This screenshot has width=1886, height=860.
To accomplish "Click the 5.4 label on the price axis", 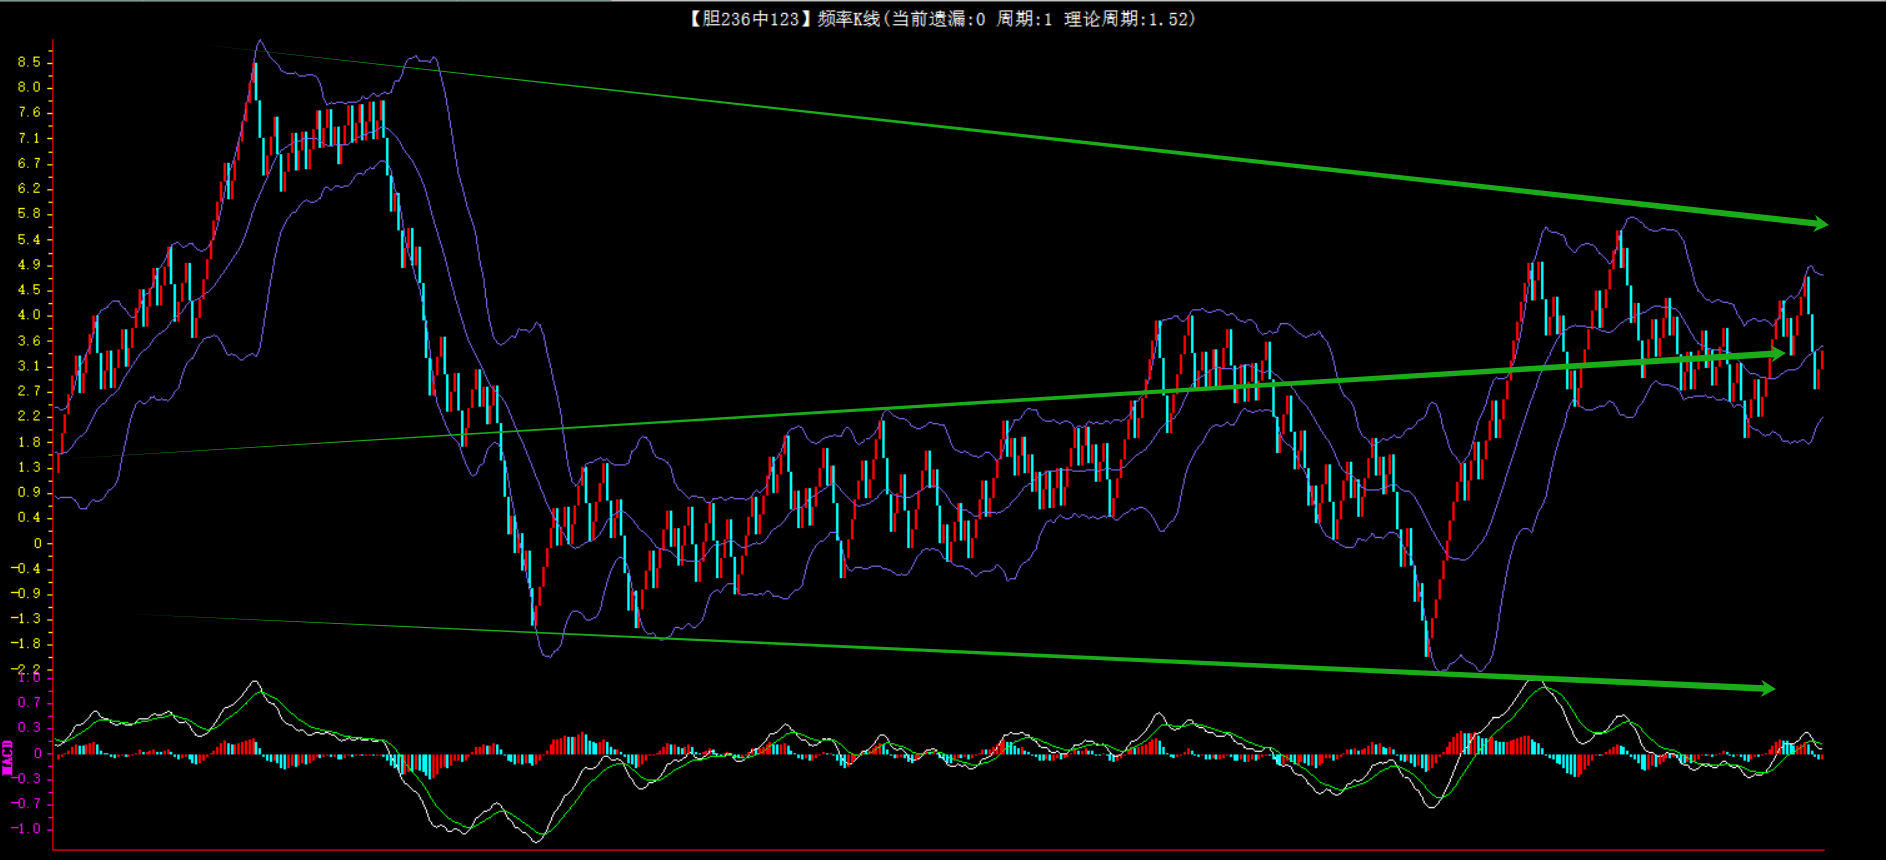I will coord(29,240).
